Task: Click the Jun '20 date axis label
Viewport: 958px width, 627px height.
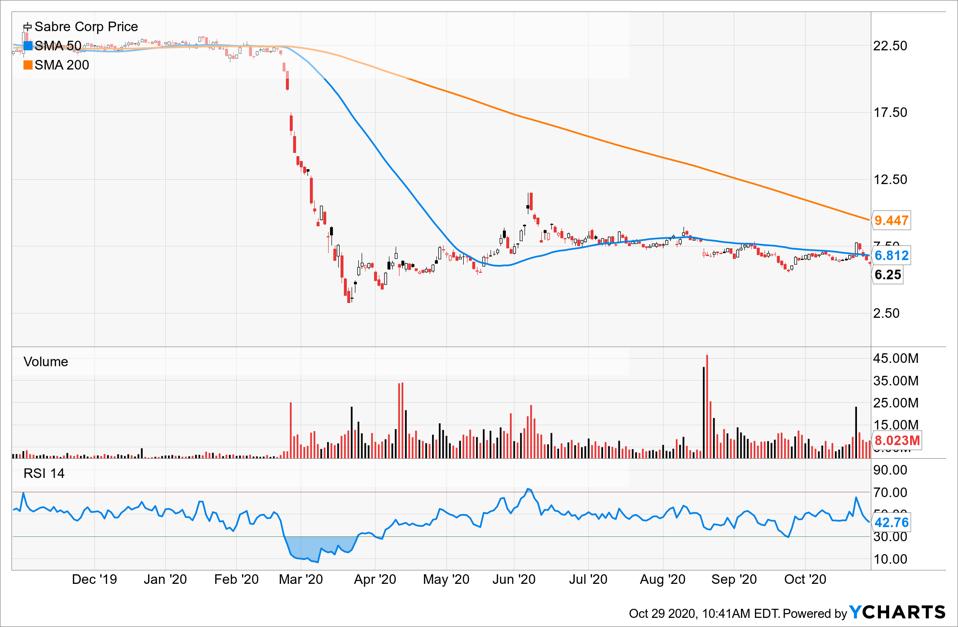Action: (x=514, y=579)
